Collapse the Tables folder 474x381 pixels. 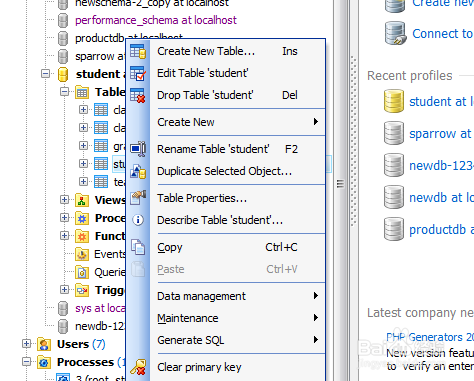[x=65, y=91]
